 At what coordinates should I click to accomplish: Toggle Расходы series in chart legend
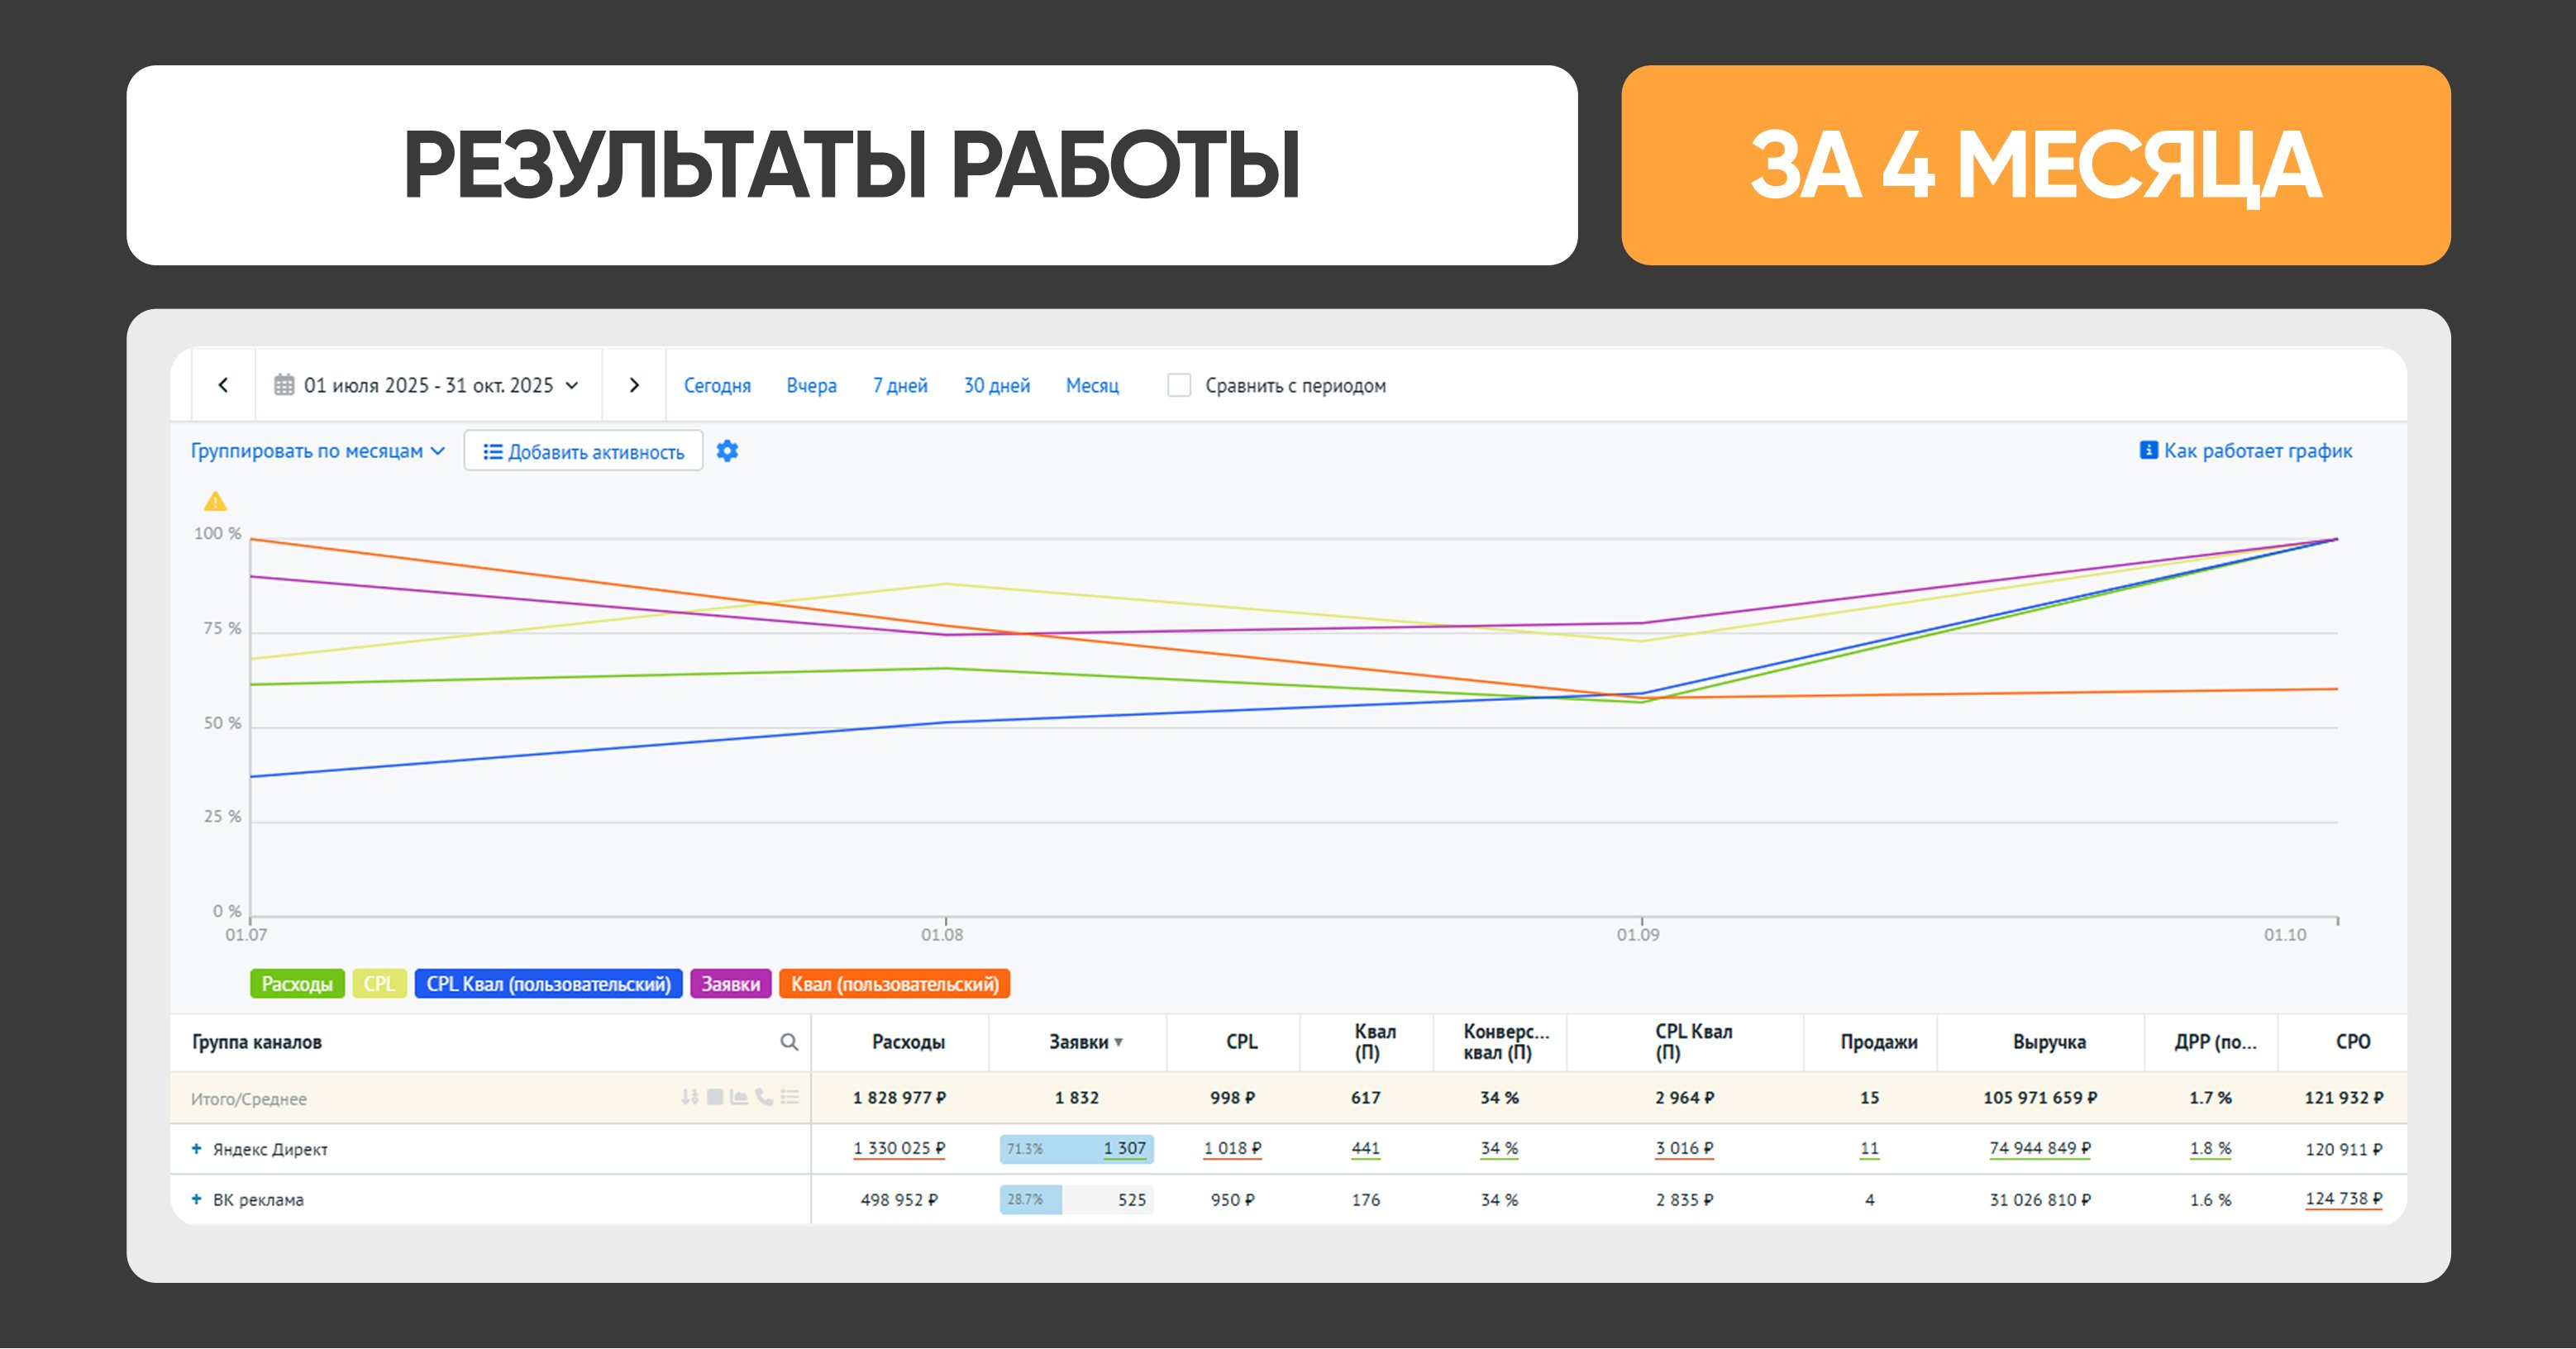coord(297,984)
